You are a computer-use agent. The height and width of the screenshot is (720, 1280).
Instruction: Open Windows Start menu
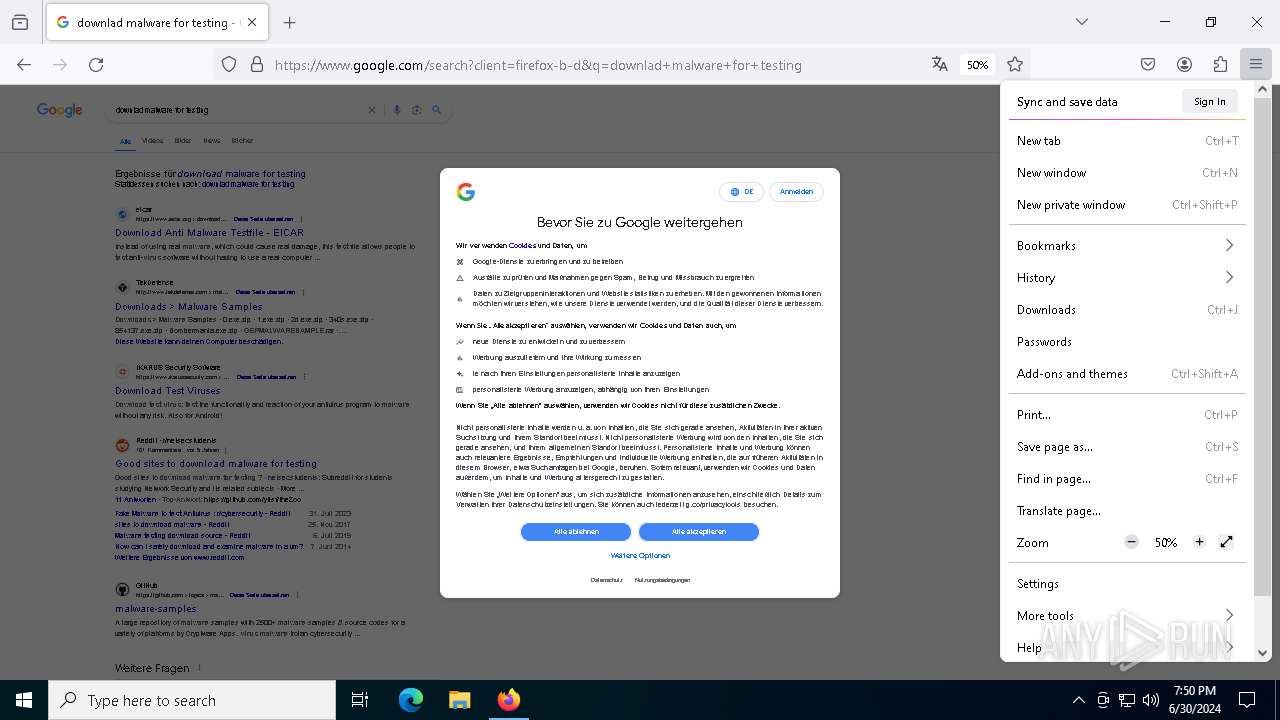click(x=24, y=700)
